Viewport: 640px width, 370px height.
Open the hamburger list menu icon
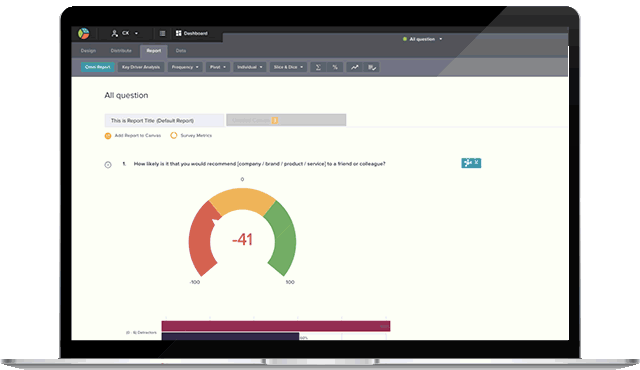click(162, 33)
